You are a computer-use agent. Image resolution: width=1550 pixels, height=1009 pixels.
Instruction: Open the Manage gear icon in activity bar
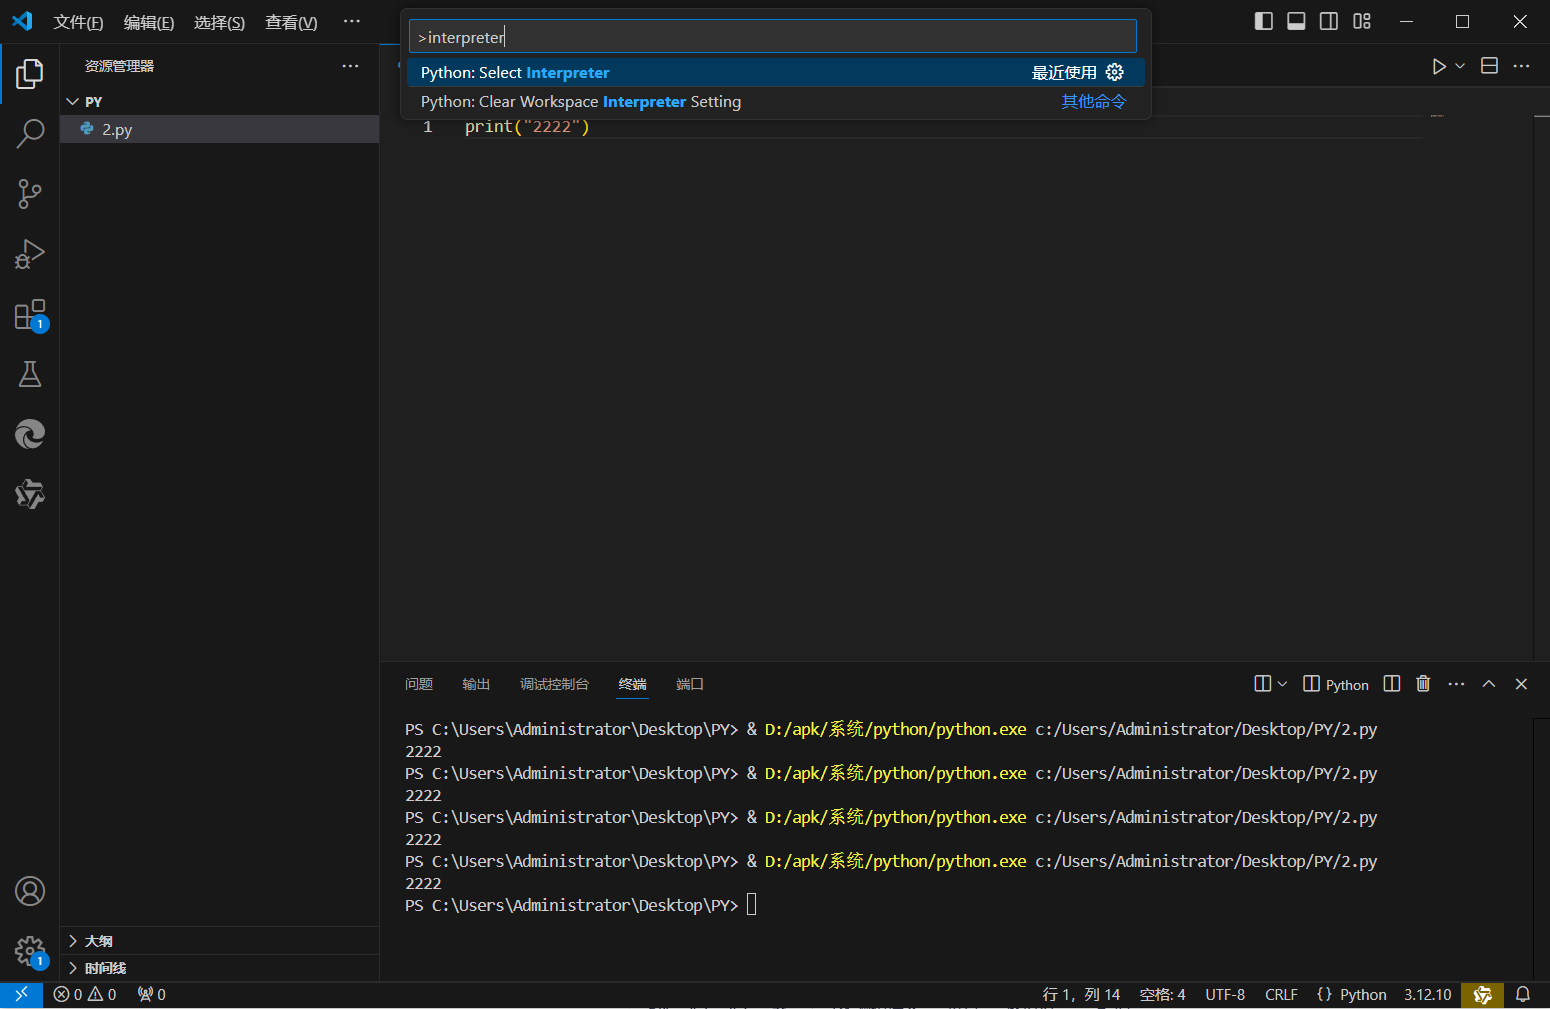[30, 951]
